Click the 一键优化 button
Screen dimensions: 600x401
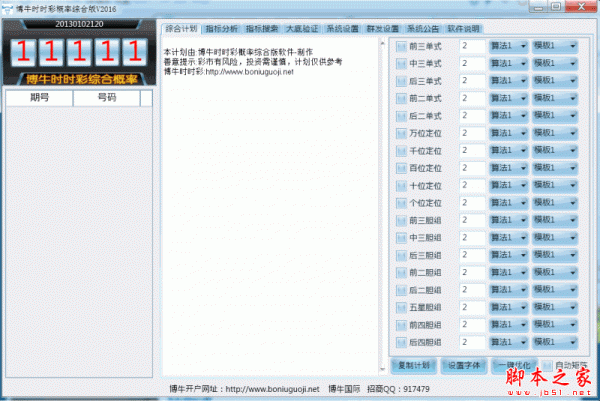[x=514, y=366]
